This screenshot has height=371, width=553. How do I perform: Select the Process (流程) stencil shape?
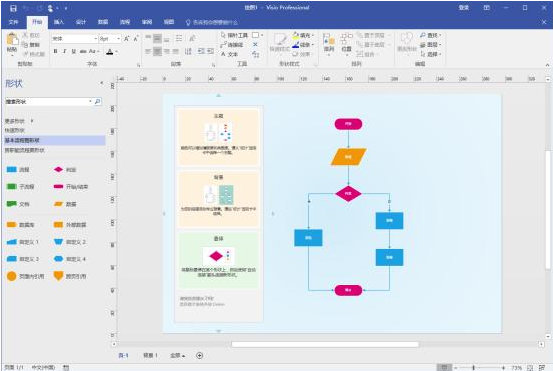pos(18,170)
